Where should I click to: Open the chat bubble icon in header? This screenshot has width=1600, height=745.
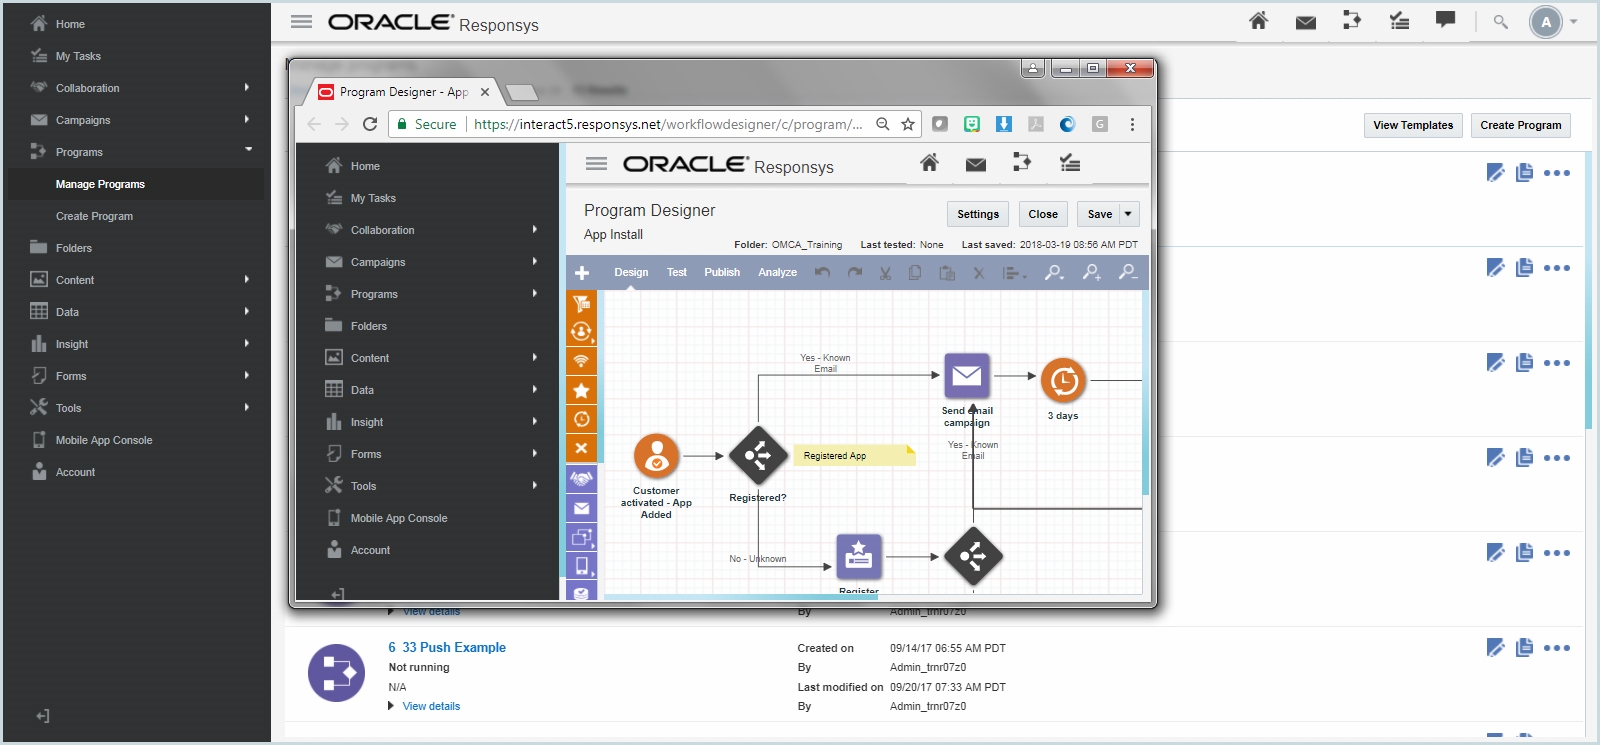coord(1445,21)
